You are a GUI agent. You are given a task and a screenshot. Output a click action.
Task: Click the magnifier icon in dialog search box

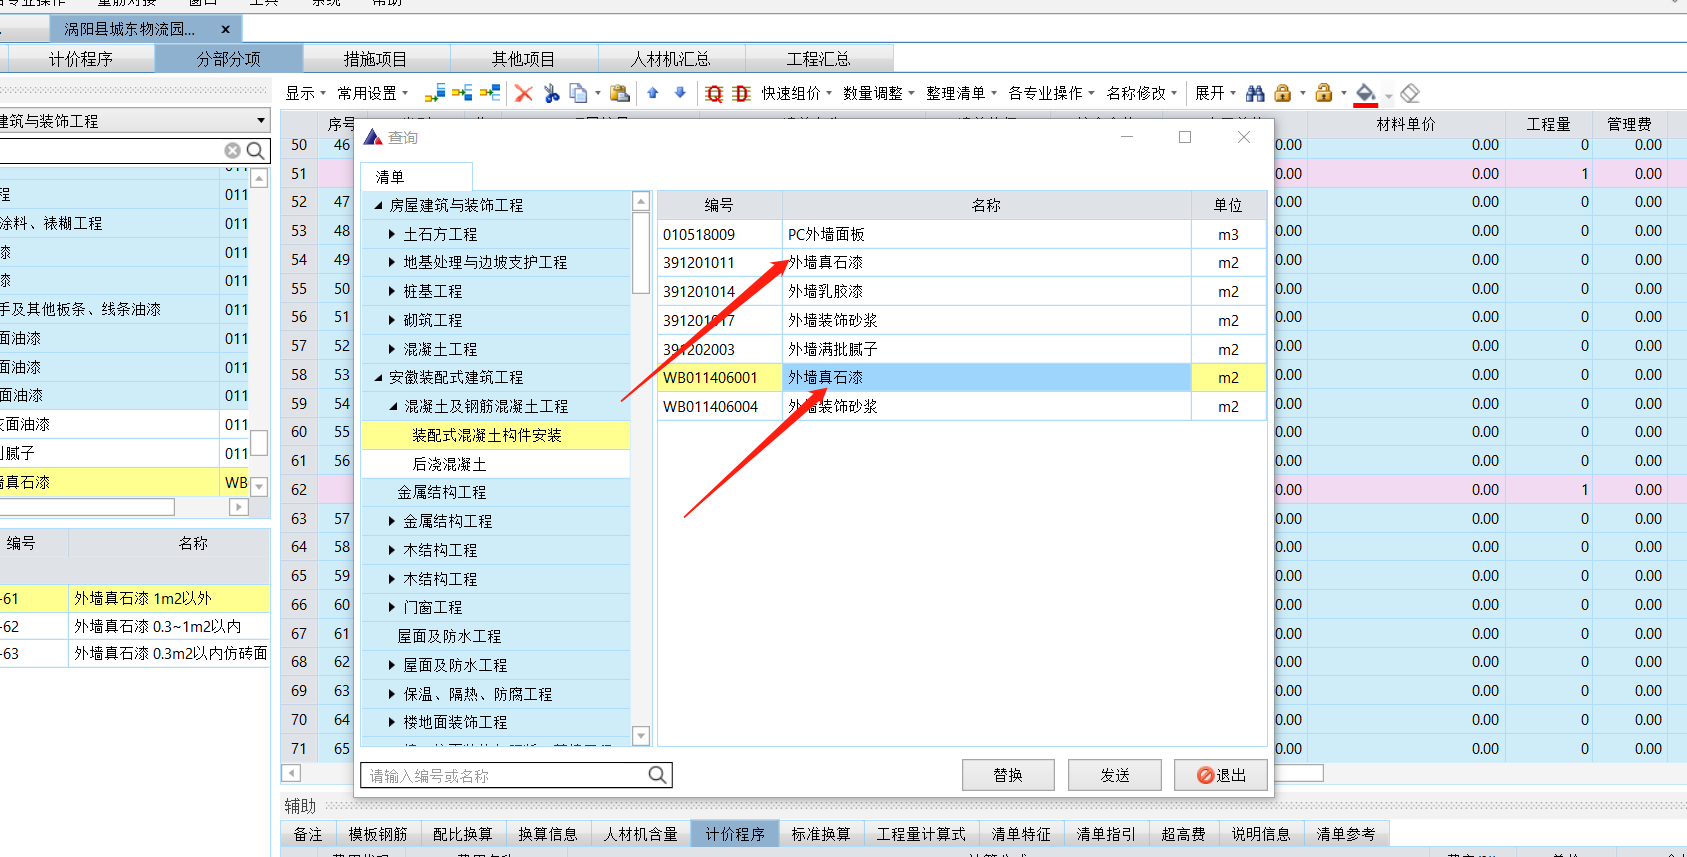(x=657, y=775)
